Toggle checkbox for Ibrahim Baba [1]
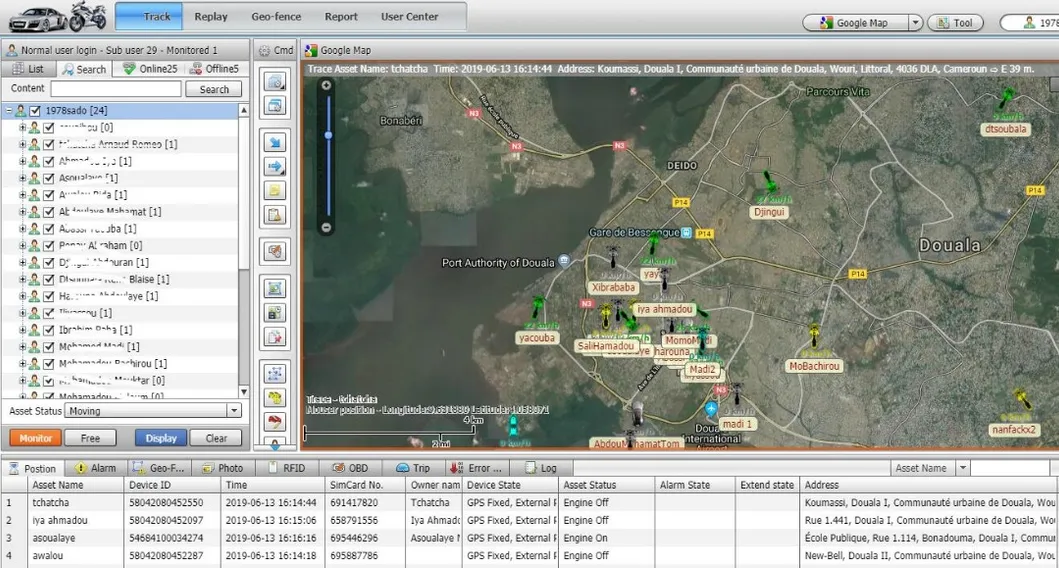Image resolution: width=1059 pixels, height=568 pixels. click(49, 330)
